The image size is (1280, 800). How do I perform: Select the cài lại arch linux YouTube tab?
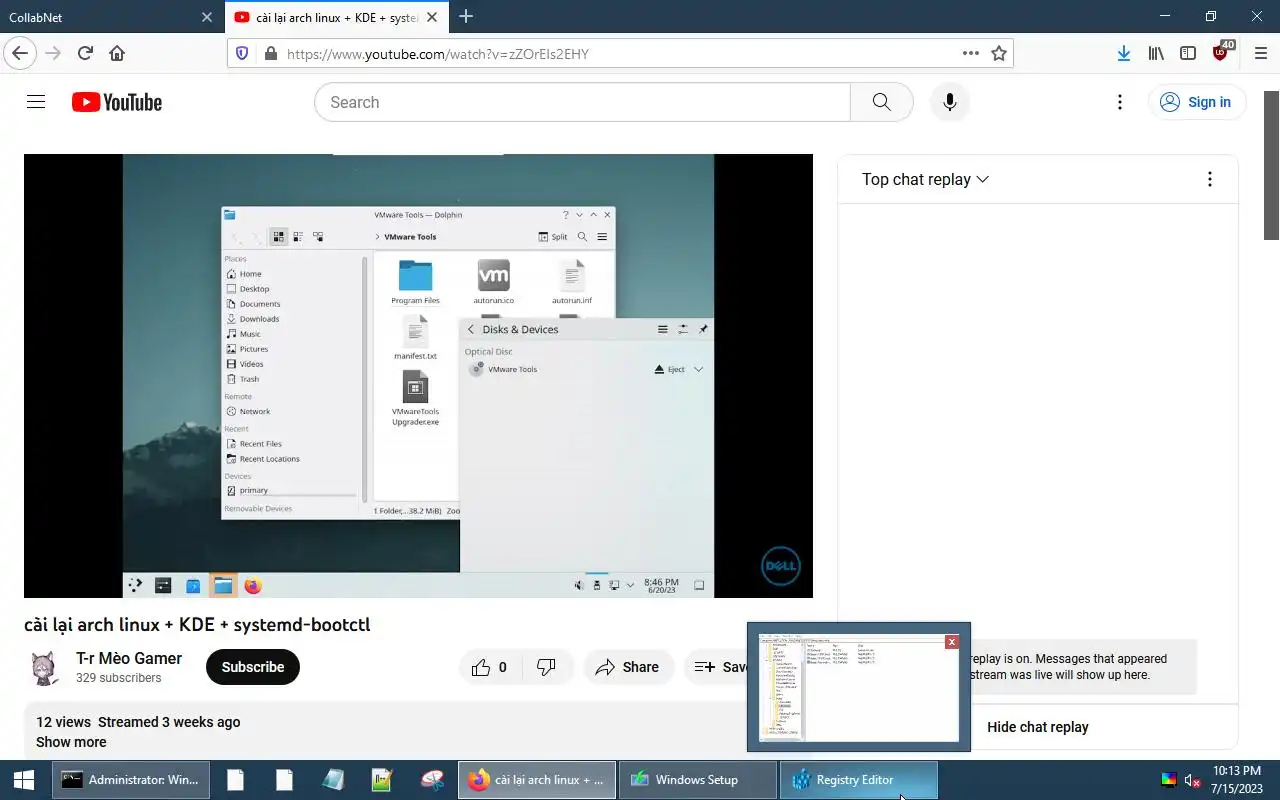337,17
